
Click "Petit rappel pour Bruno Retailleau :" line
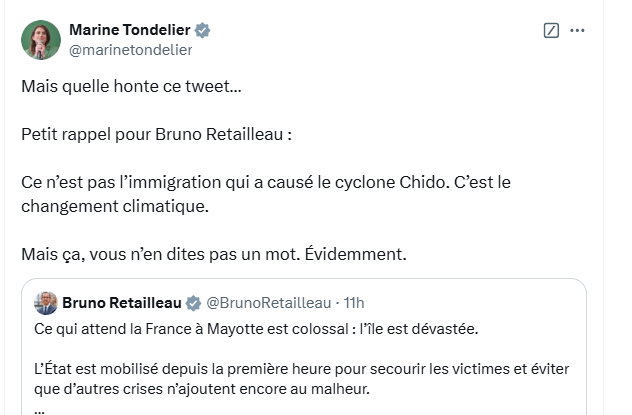point(157,134)
